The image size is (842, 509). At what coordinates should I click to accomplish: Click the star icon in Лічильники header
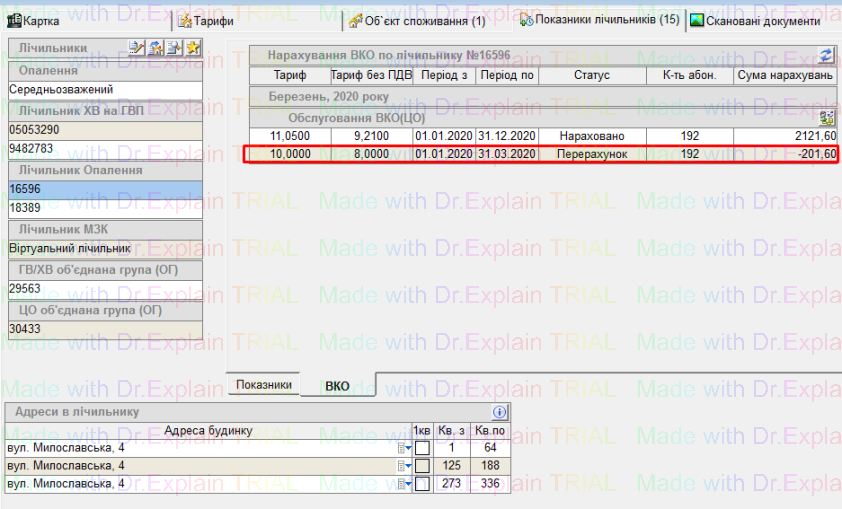(192, 48)
